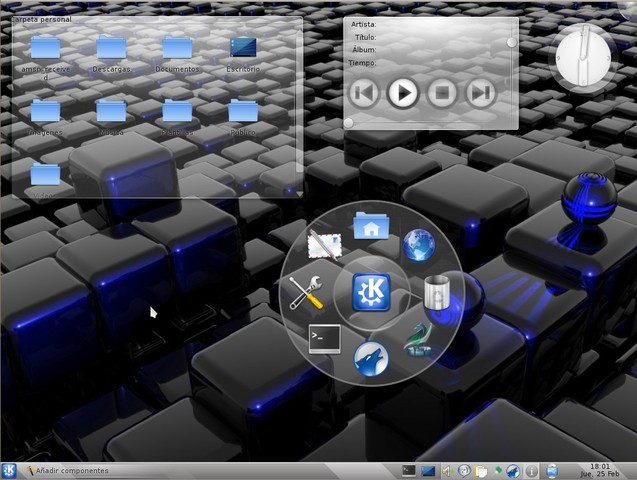Click the analog clock widget
This screenshot has width=637, height=480.
[583, 58]
